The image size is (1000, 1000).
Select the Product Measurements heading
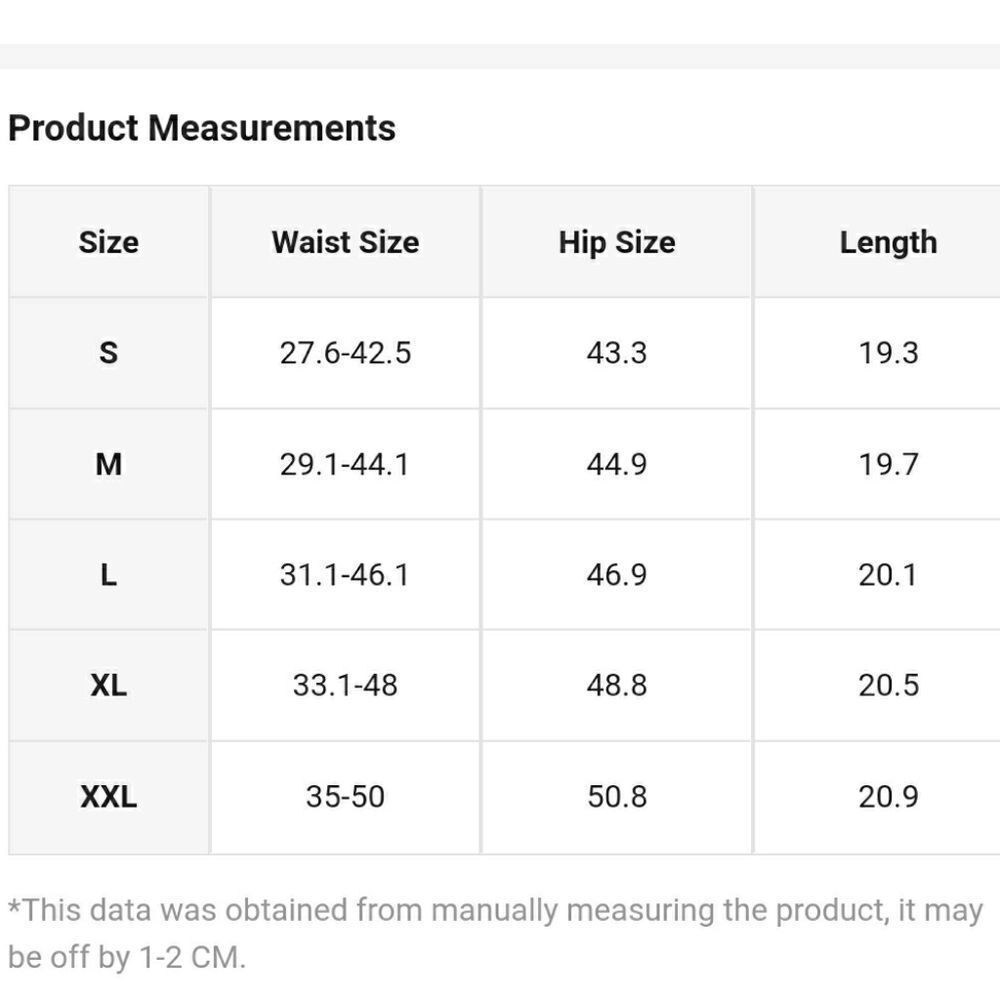(x=202, y=128)
